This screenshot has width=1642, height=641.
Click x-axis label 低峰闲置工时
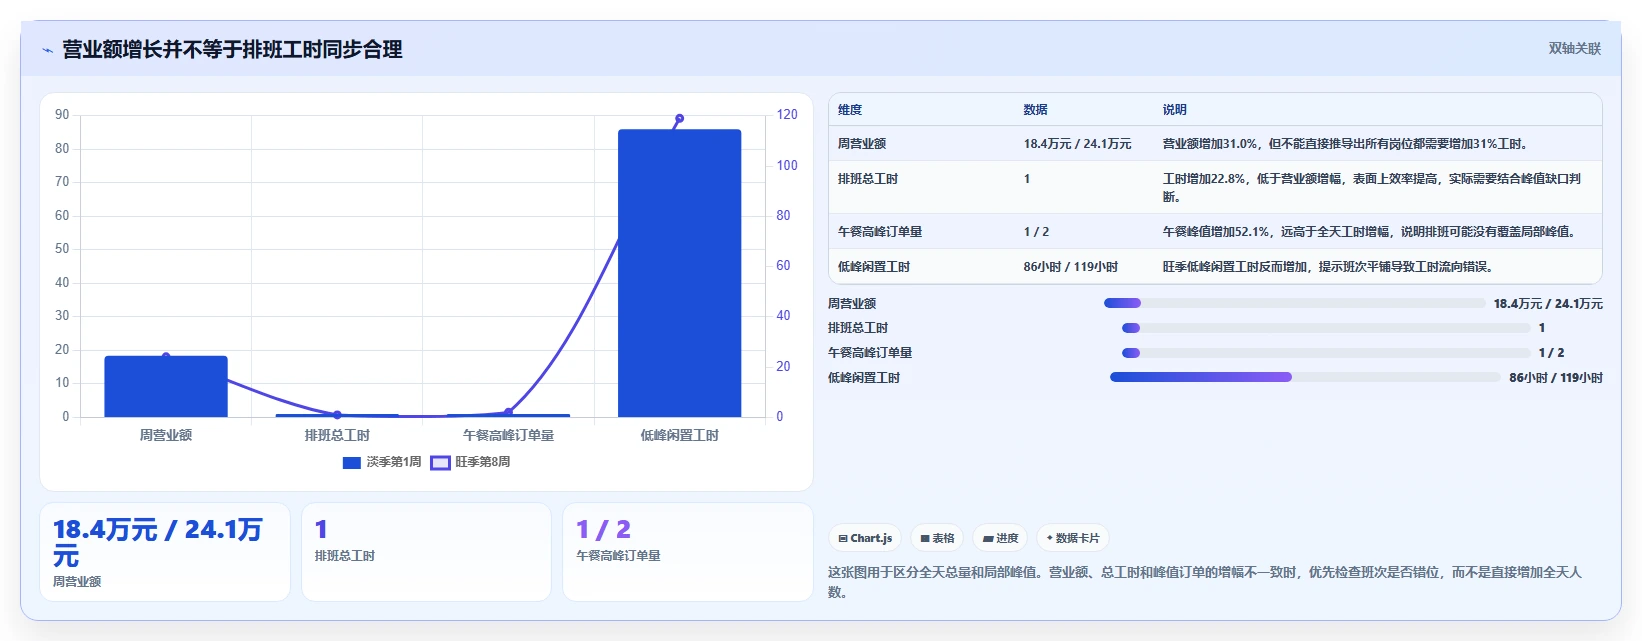pyautogui.click(x=679, y=435)
